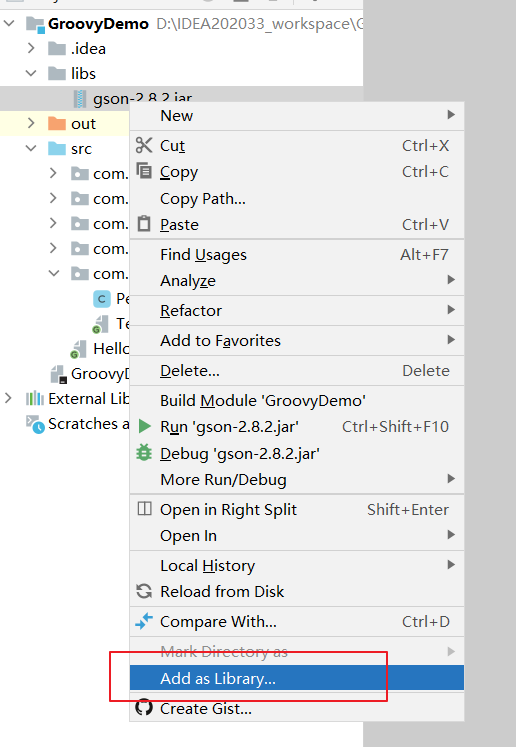Expand the .idea folder chevron
516x747 pixels.
31,48
